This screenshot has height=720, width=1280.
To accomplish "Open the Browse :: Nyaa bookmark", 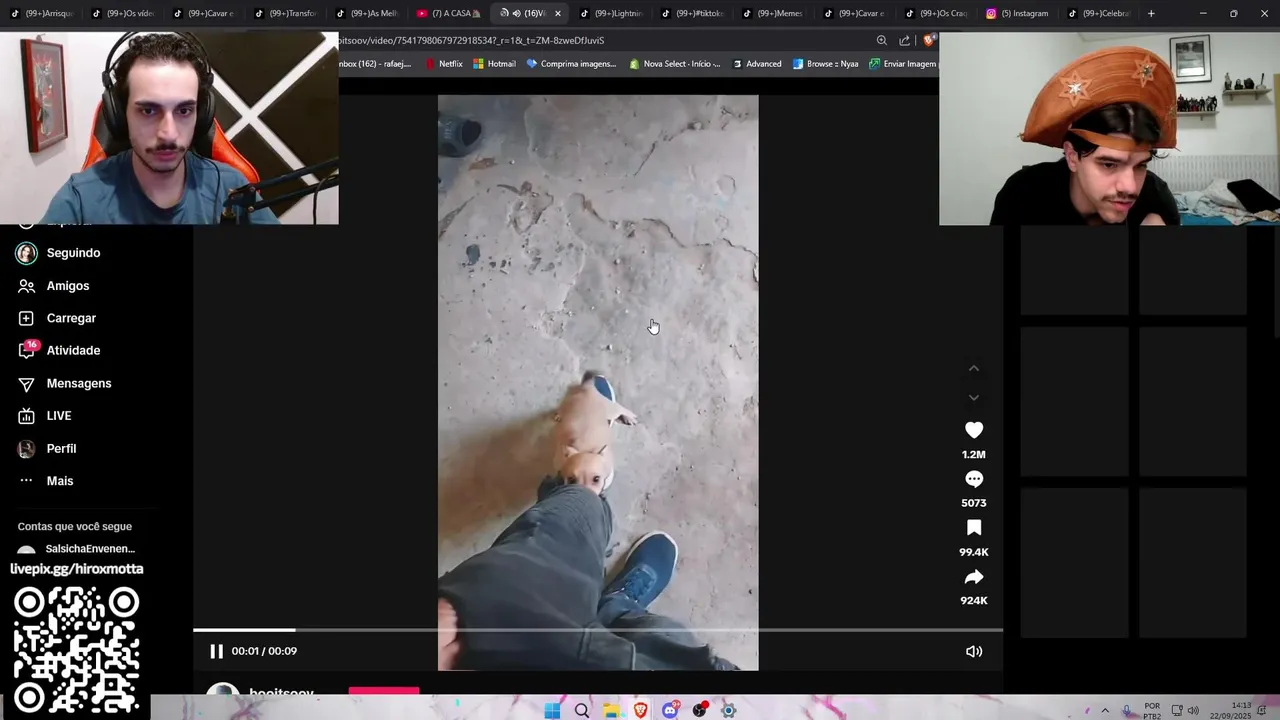I will (825, 64).
